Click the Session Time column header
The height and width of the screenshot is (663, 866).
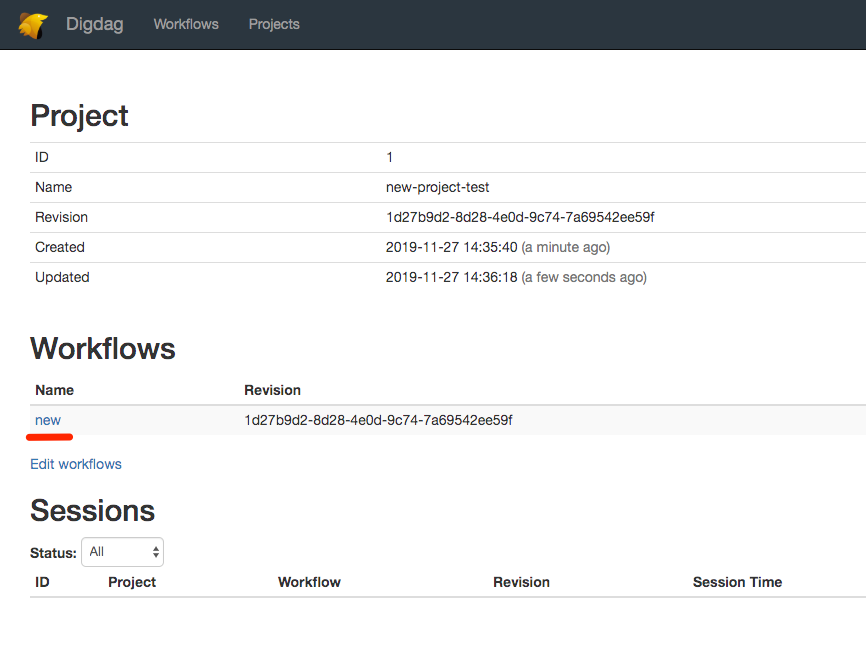pos(737,582)
